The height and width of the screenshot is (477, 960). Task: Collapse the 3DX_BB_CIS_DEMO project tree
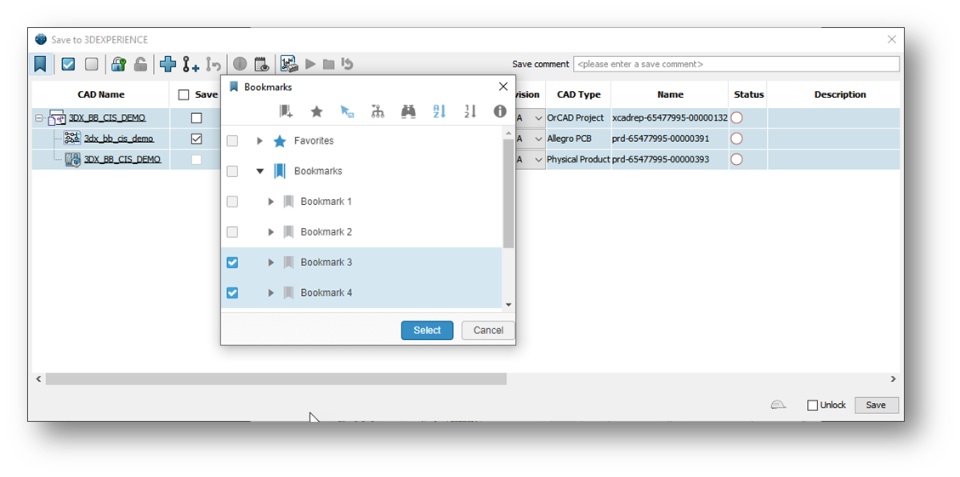point(39,118)
